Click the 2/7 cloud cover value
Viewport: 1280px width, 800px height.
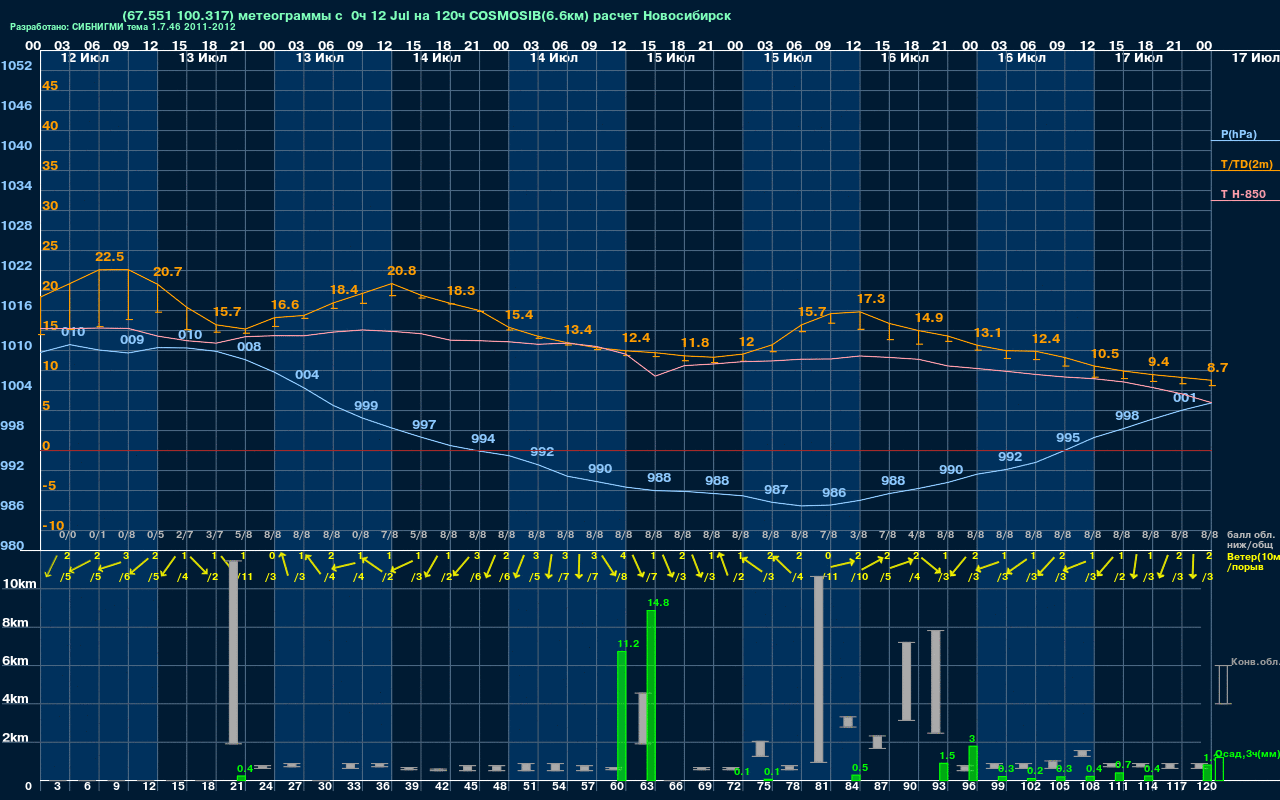coord(185,536)
